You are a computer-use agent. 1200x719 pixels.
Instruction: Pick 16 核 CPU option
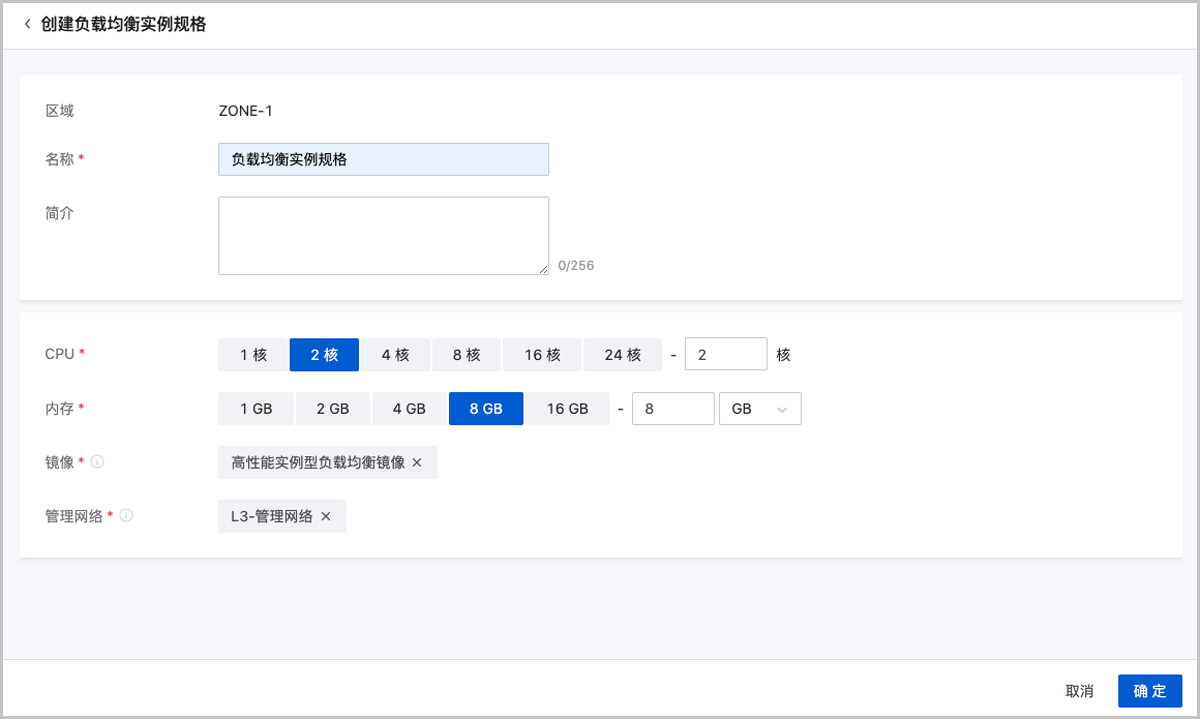coord(541,355)
